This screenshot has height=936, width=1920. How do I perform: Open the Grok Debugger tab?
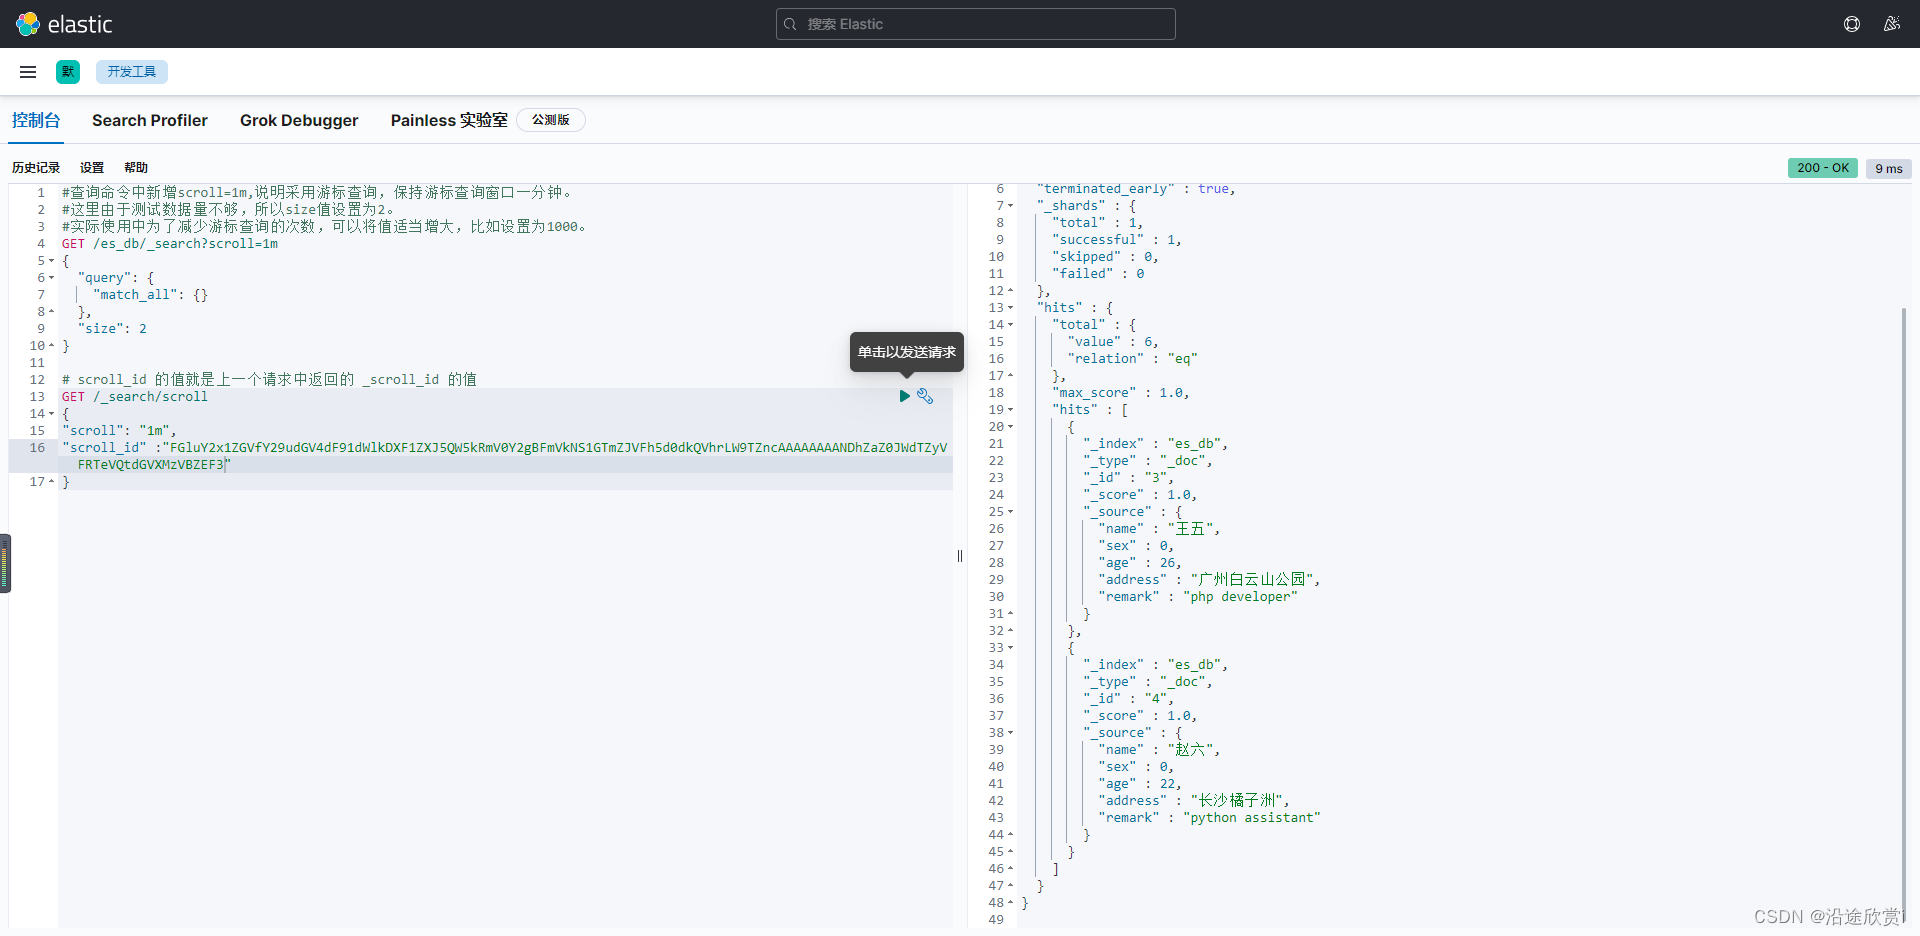click(x=299, y=120)
